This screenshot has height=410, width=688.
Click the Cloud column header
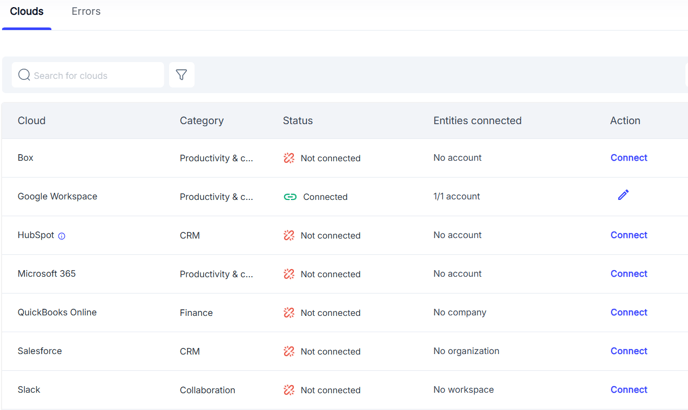pyautogui.click(x=32, y=120)
